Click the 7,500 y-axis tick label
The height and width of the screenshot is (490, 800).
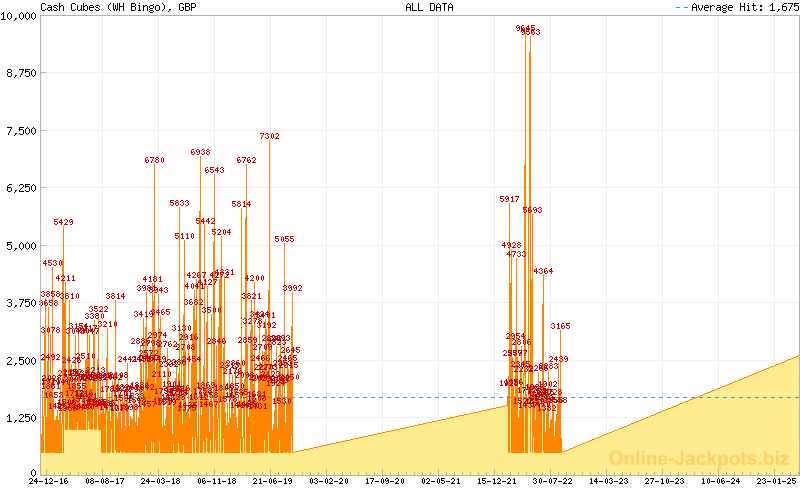point(22,131)
